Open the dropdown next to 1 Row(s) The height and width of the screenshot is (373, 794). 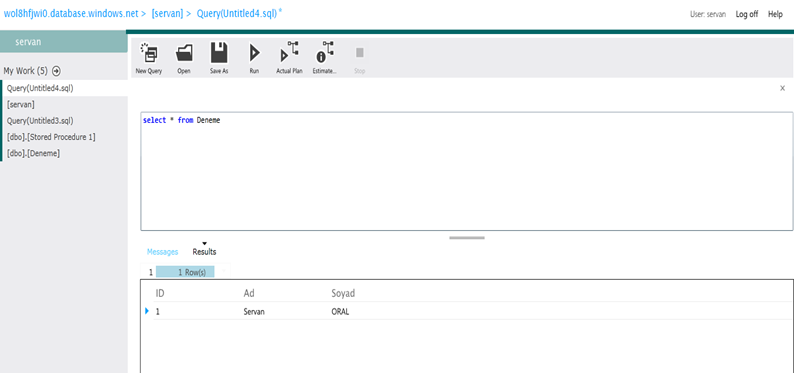click(223, 272)
